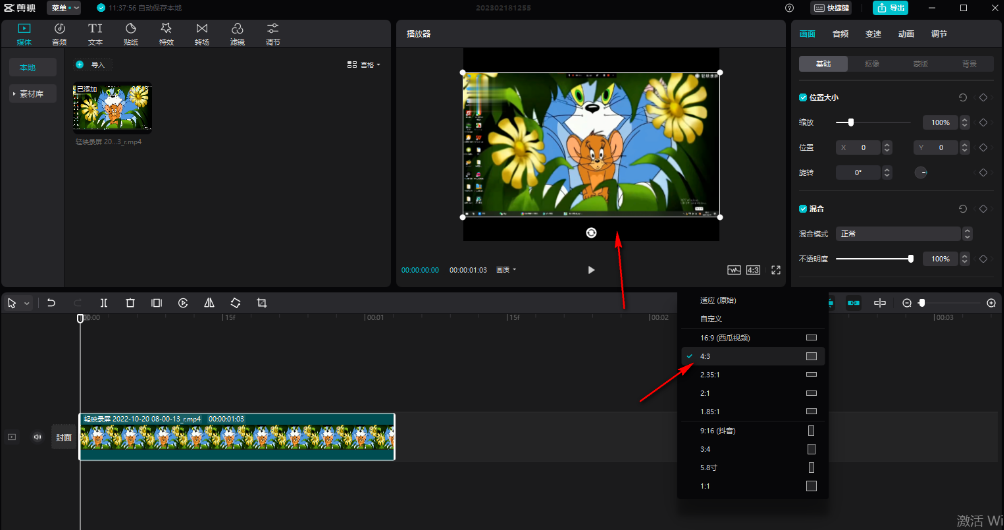Enter fullscreen preview in the player
The image size is (1004, 530).
775,270
